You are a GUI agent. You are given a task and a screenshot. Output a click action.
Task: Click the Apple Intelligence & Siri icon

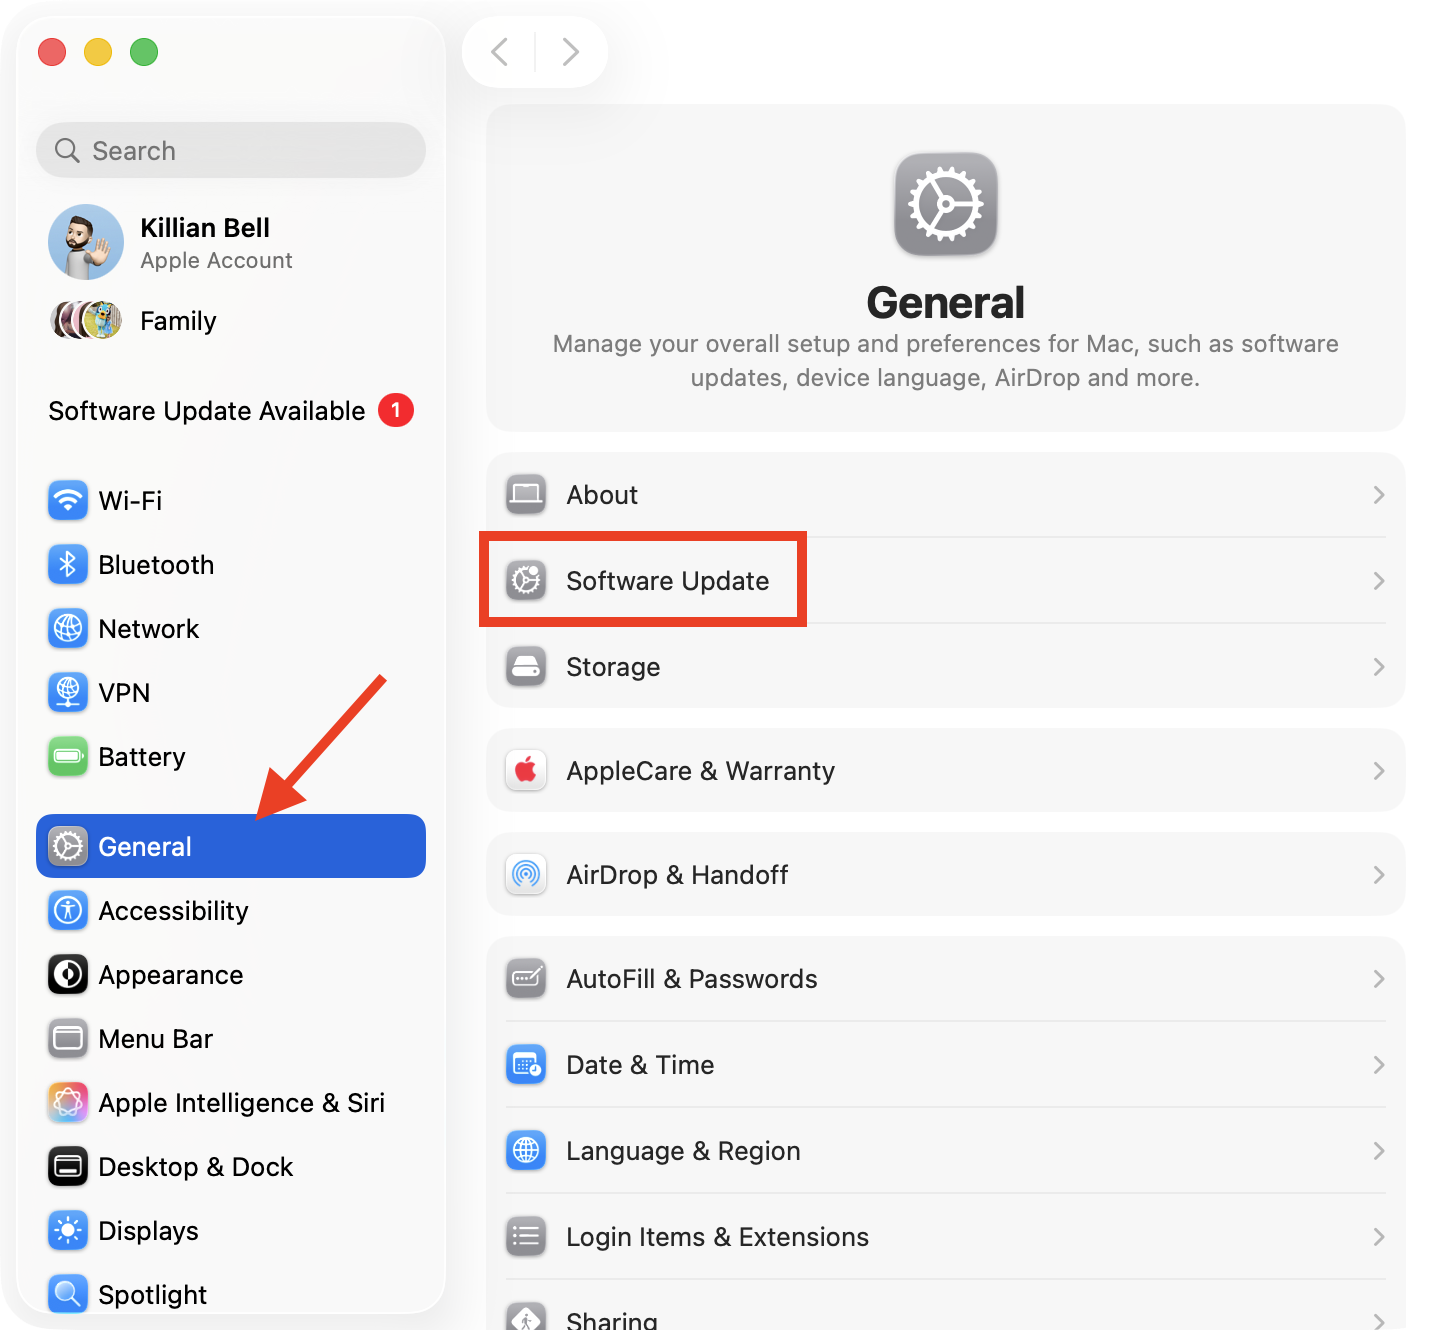[67, 1102]
